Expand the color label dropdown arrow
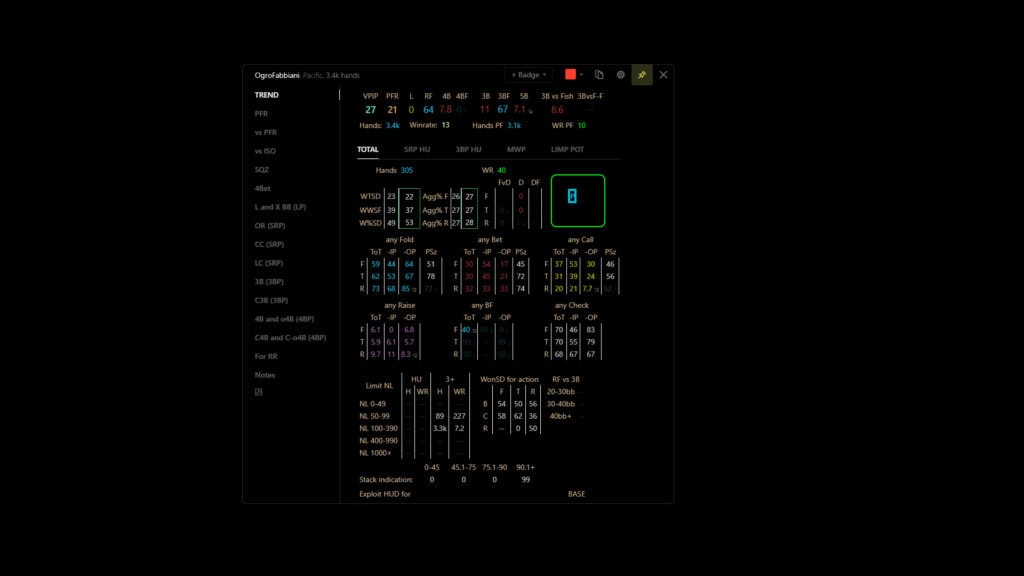Image resolution: width=1024 pixels, height=576 pixels. click(x=581, y=75)
